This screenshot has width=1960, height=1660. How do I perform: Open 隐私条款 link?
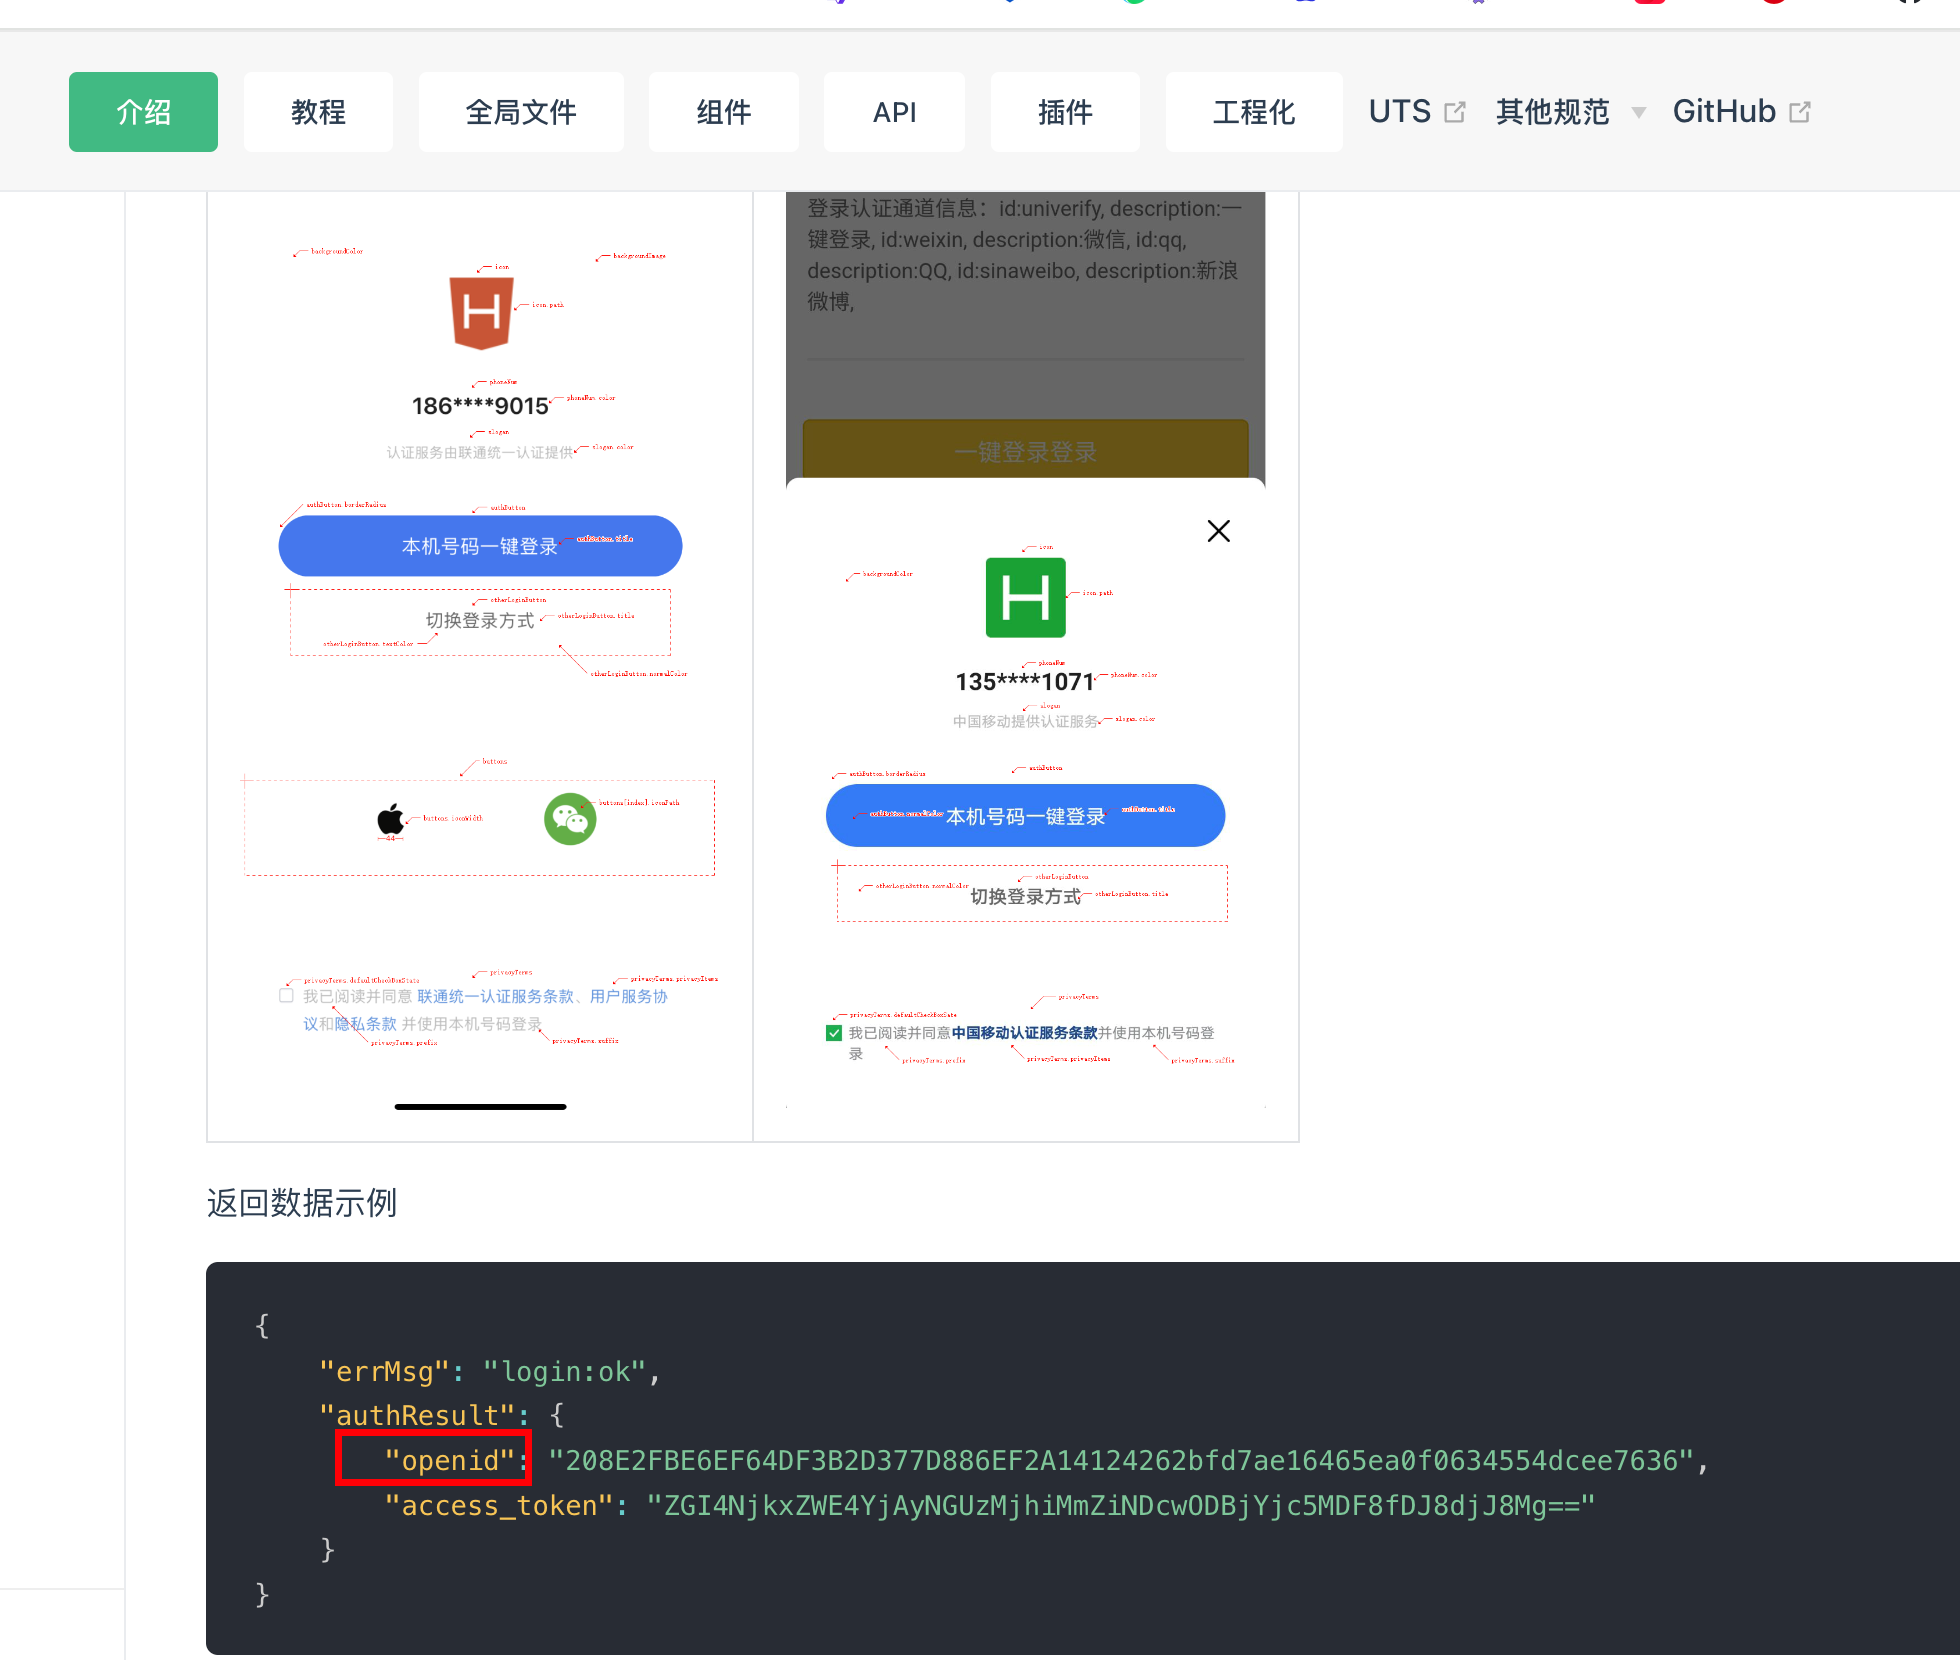pyautogui.click(x=366, y=1024)
